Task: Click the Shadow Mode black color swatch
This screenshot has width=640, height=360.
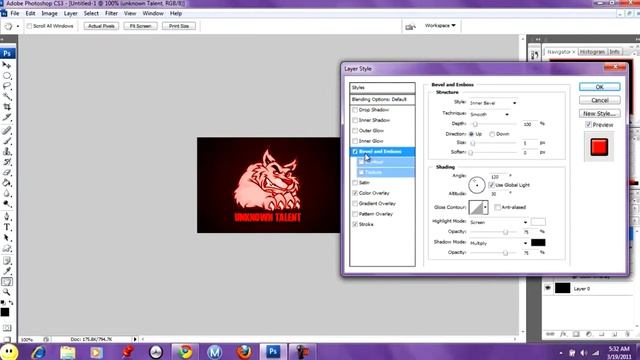Action: [538, 243]
